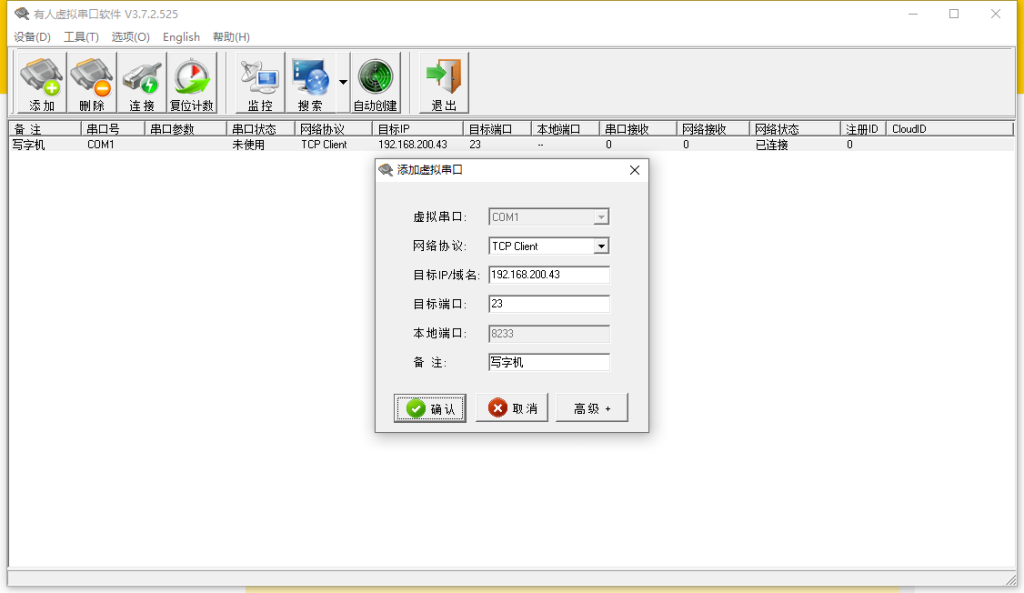
Task: Open the 设备(D) menu
Action: pos(32,37)
